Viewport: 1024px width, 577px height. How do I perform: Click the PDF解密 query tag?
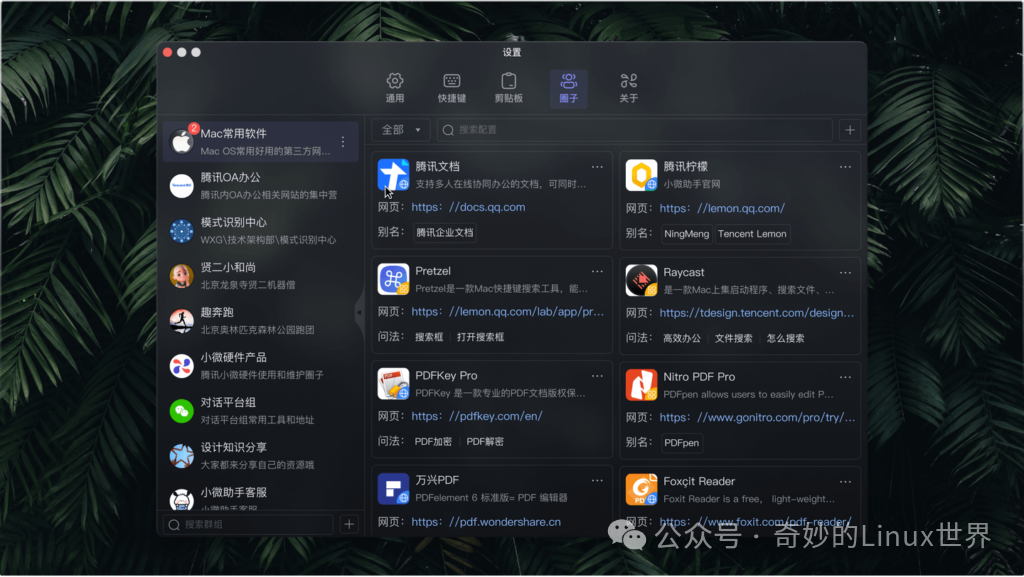click(485, 441)
